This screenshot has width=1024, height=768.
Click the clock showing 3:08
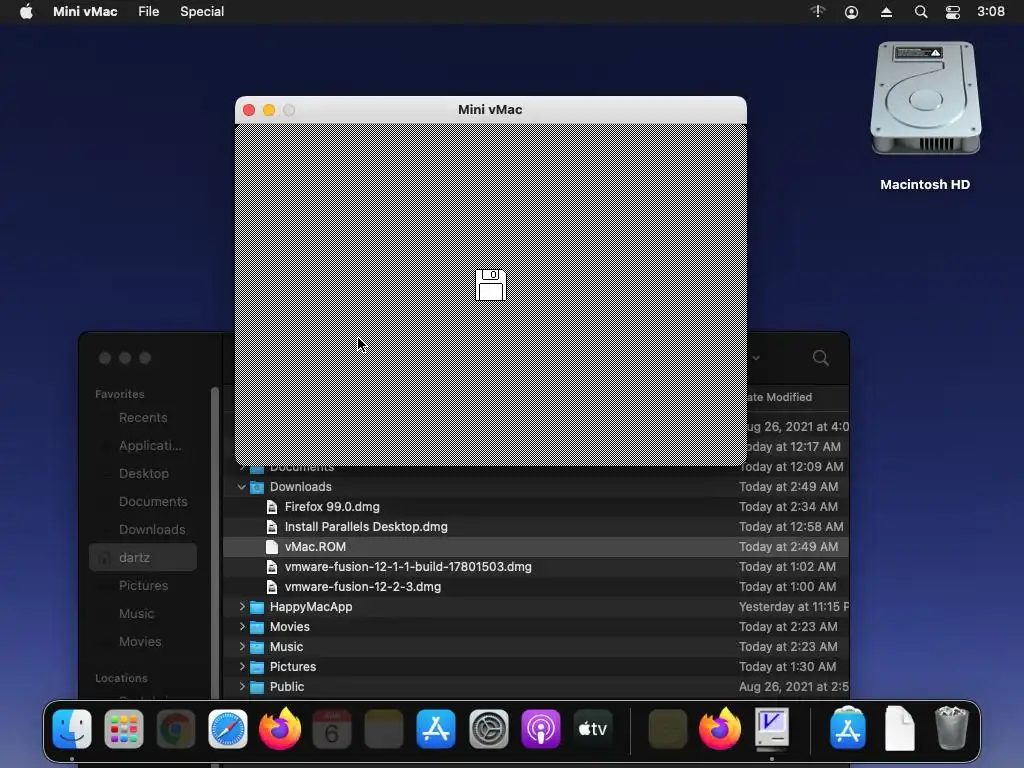click(991, 12)
